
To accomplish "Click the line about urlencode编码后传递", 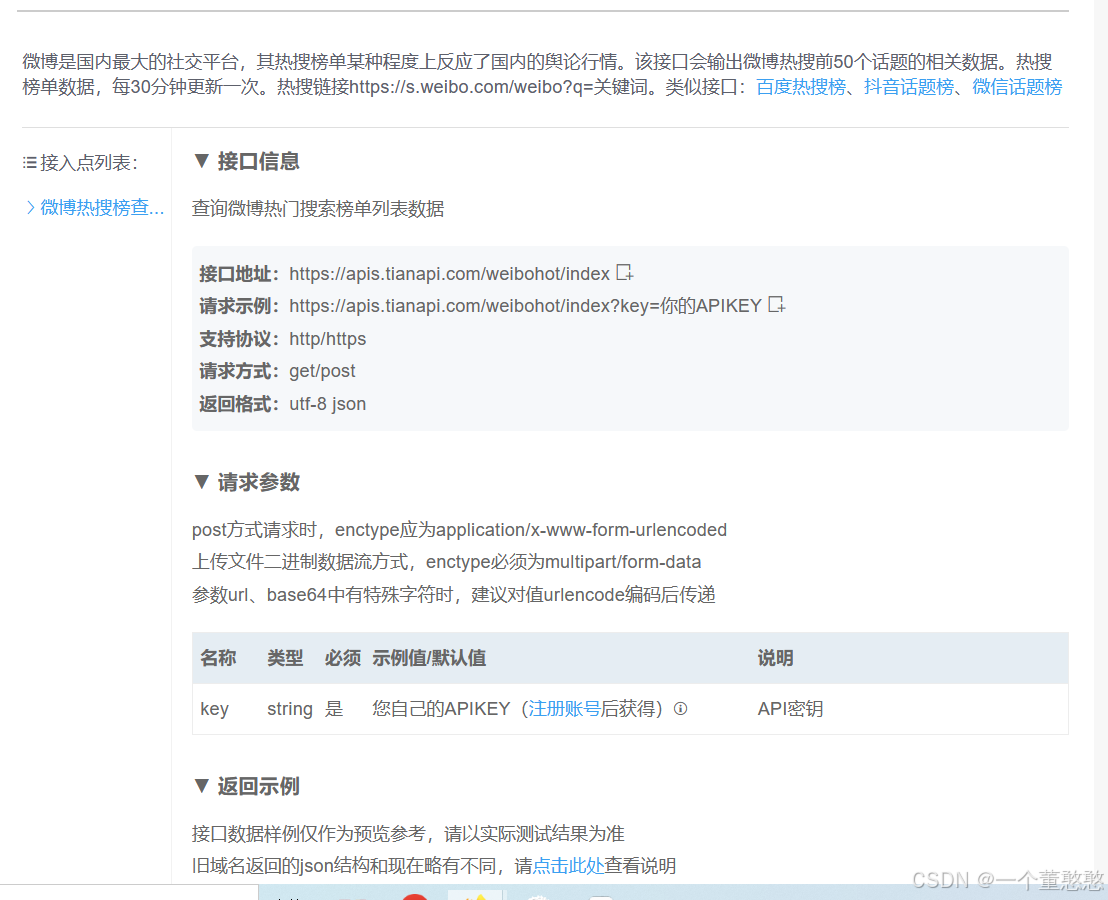I will (x=454, y=594).
